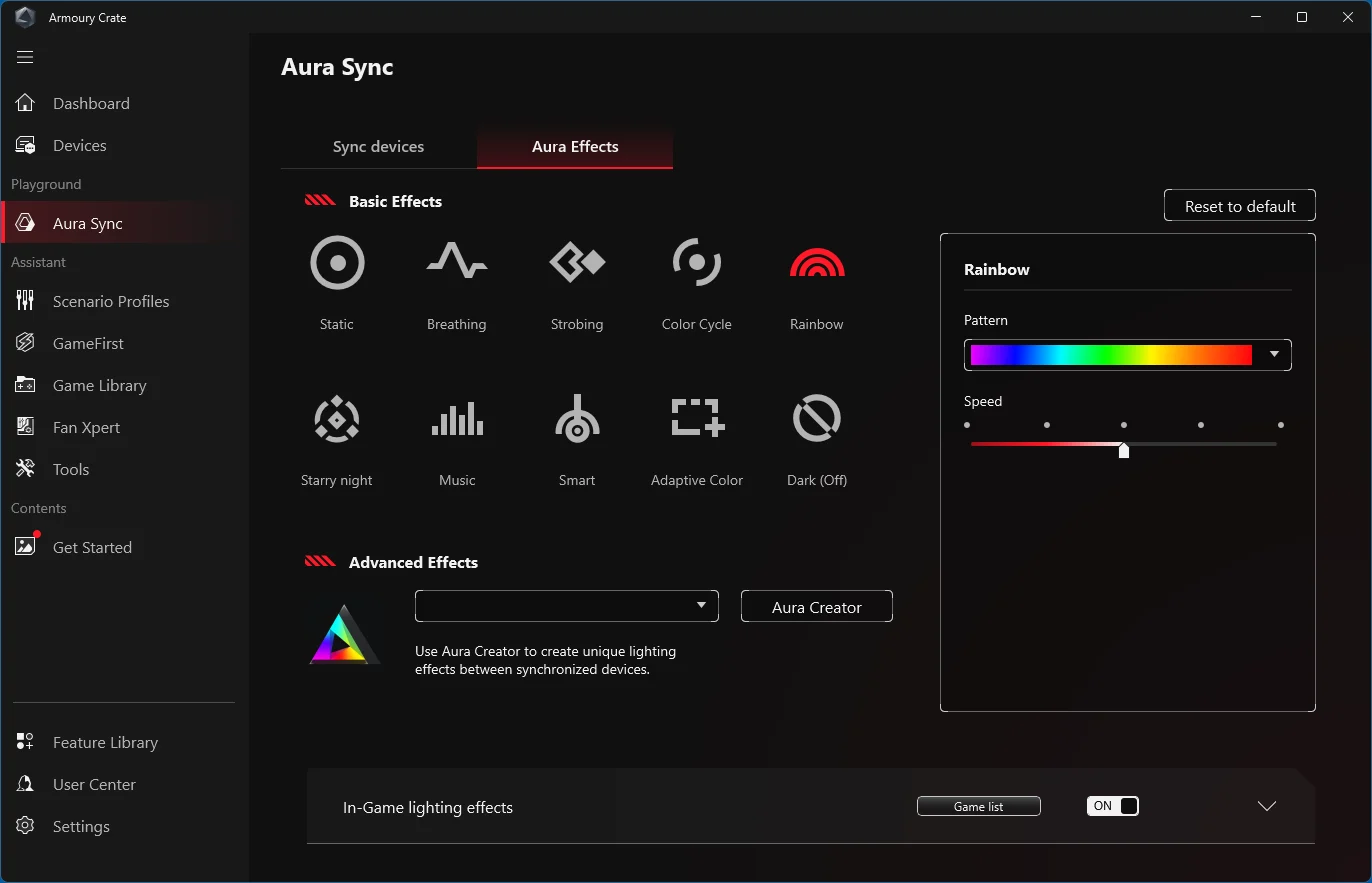
Task: Click the Reset to default button
Action: (1240, 206)
